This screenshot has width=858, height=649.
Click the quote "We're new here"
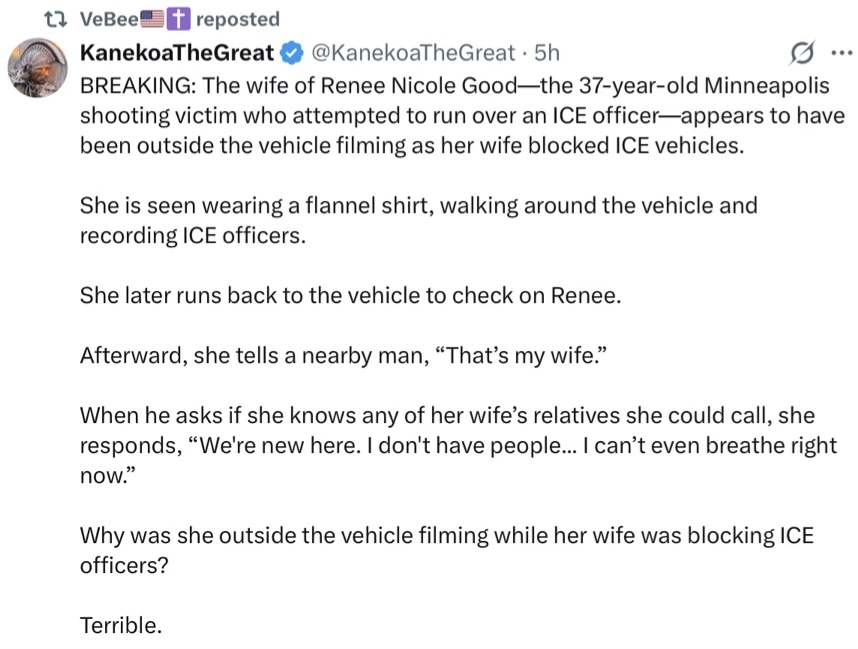[x=260, y=446]
